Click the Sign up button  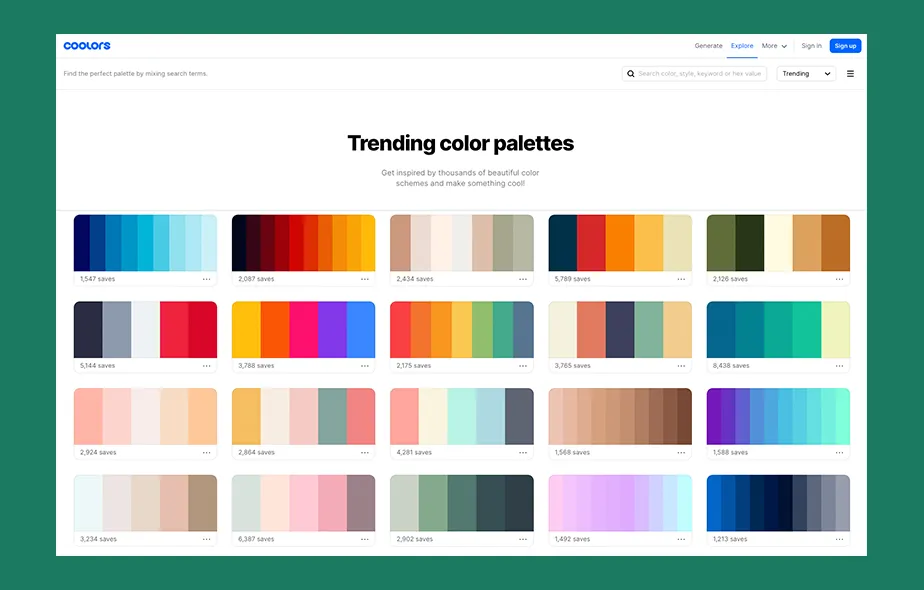pos(845,46)
